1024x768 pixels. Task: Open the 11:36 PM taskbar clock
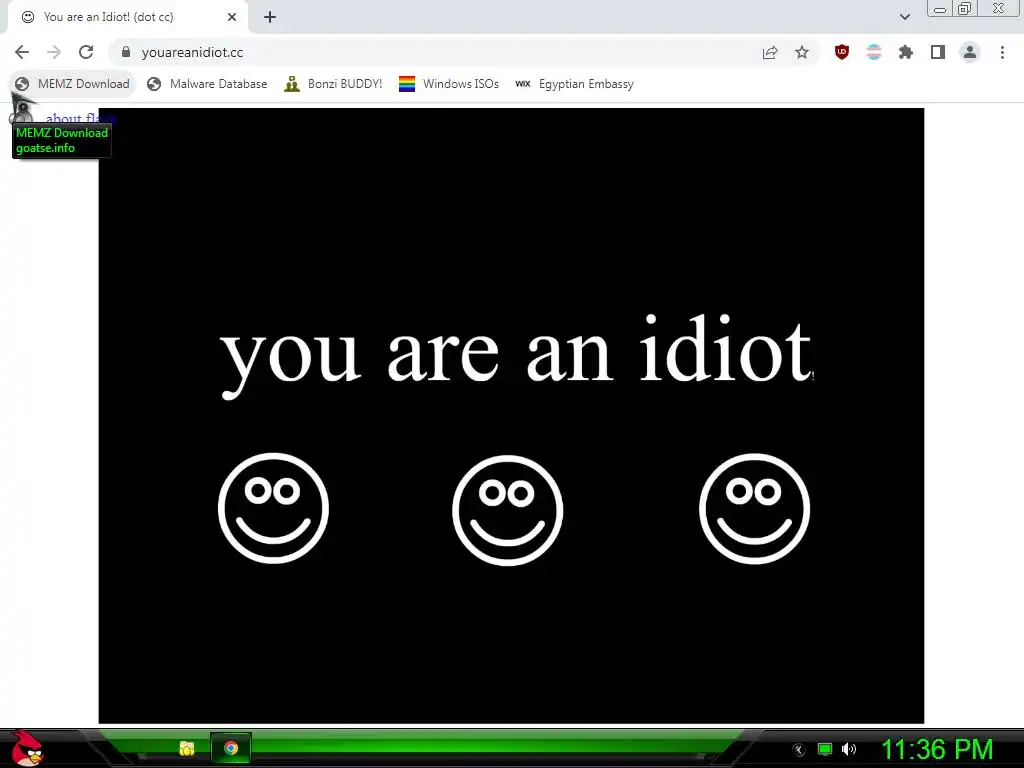point(937,750)
